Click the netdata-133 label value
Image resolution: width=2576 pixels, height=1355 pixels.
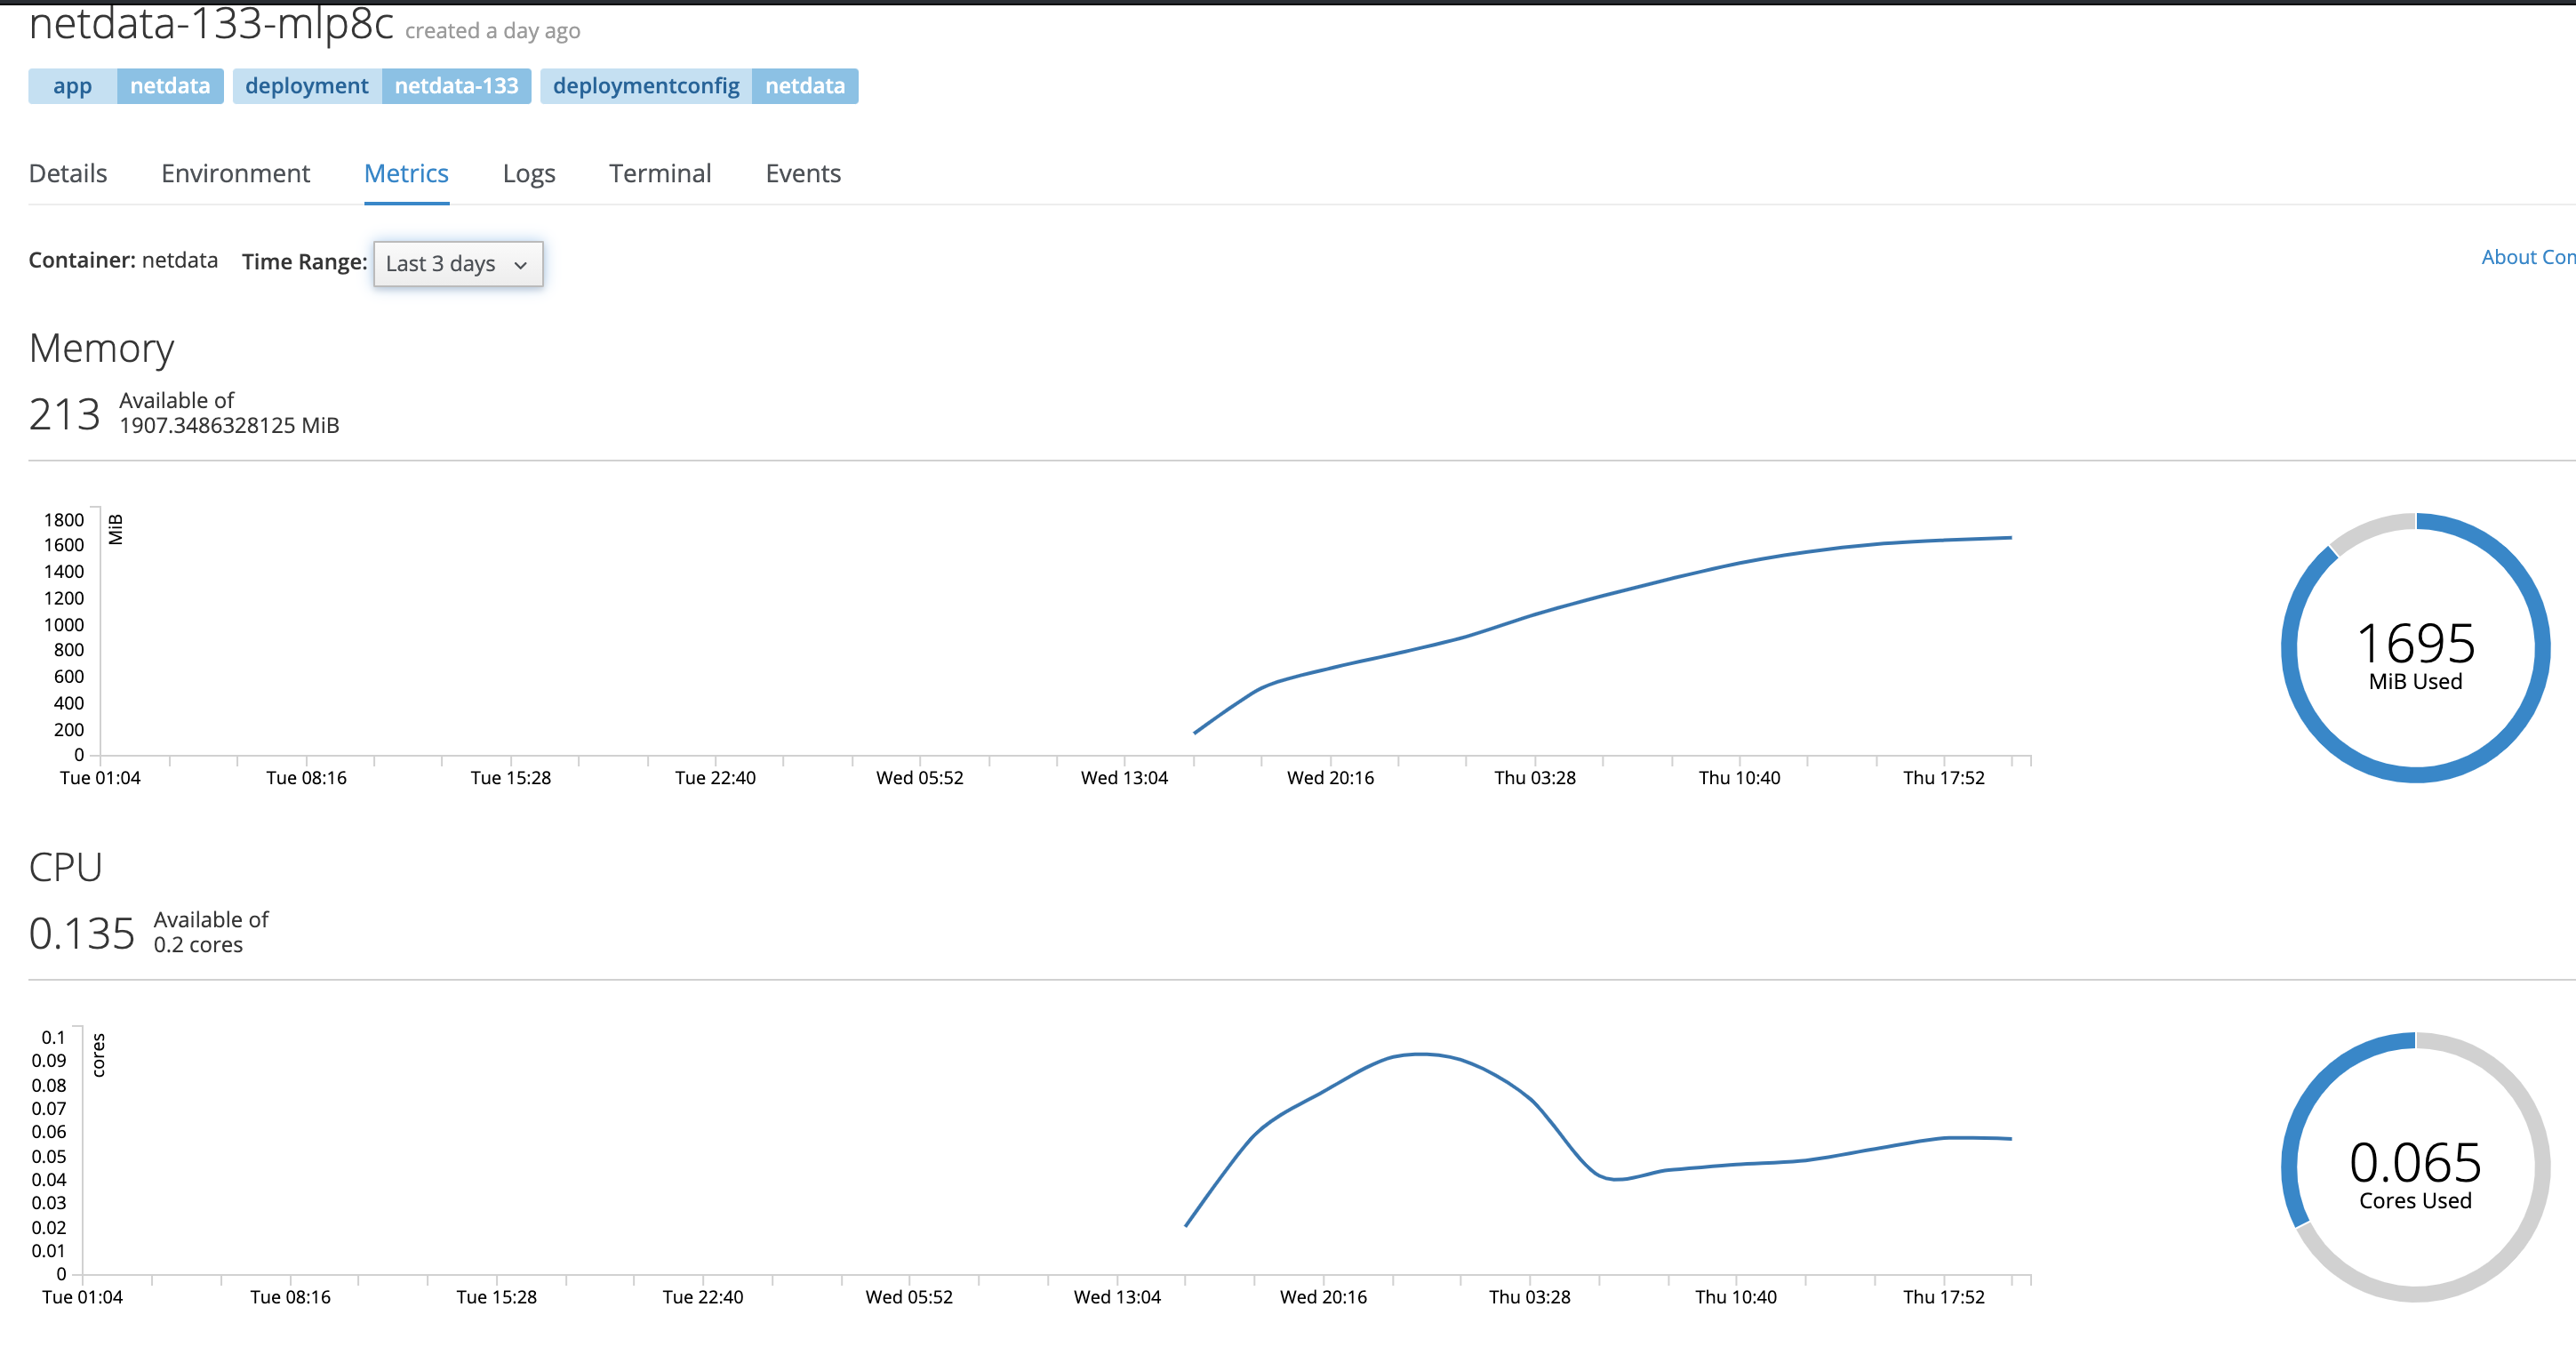[456, 86]
